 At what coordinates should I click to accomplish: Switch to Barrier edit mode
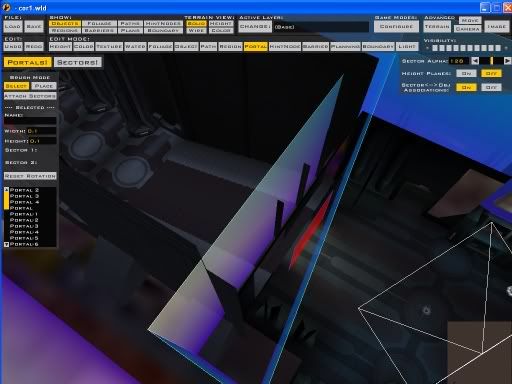tap(315, 47)
